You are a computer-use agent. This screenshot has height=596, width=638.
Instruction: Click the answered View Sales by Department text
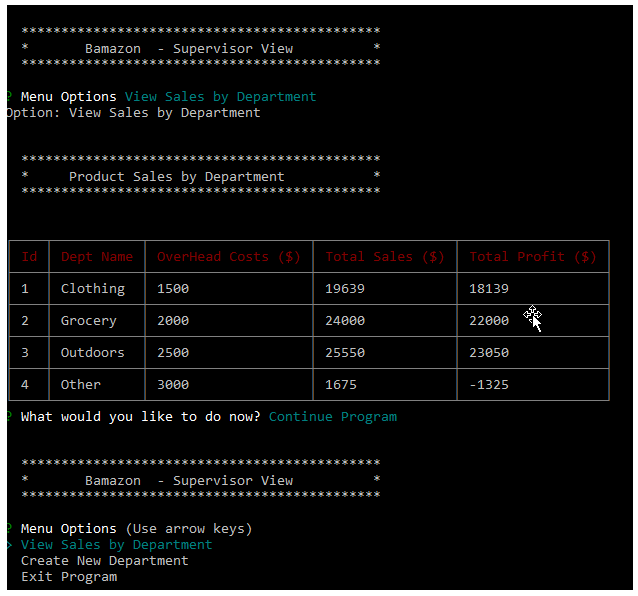[x=221, y=97]
